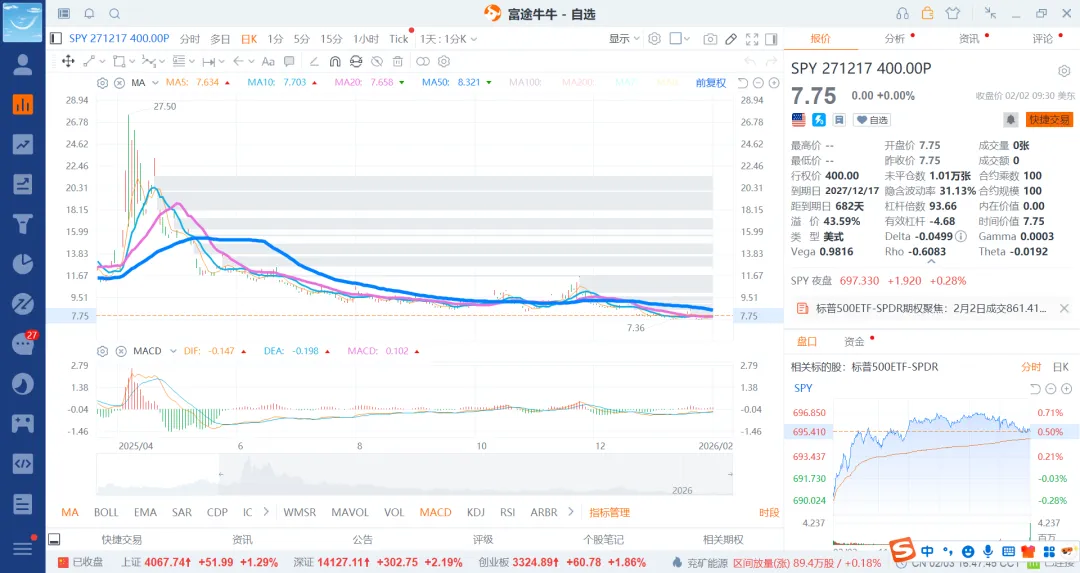The image size is (1080, 573).
Task: Toggle the MACD indicator on
Action: 435,512
